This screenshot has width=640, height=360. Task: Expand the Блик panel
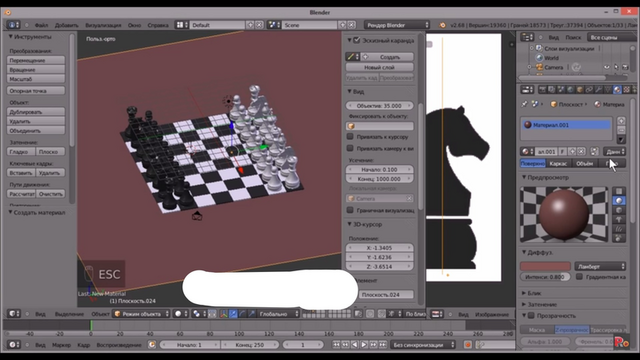(x=524, y=293)
